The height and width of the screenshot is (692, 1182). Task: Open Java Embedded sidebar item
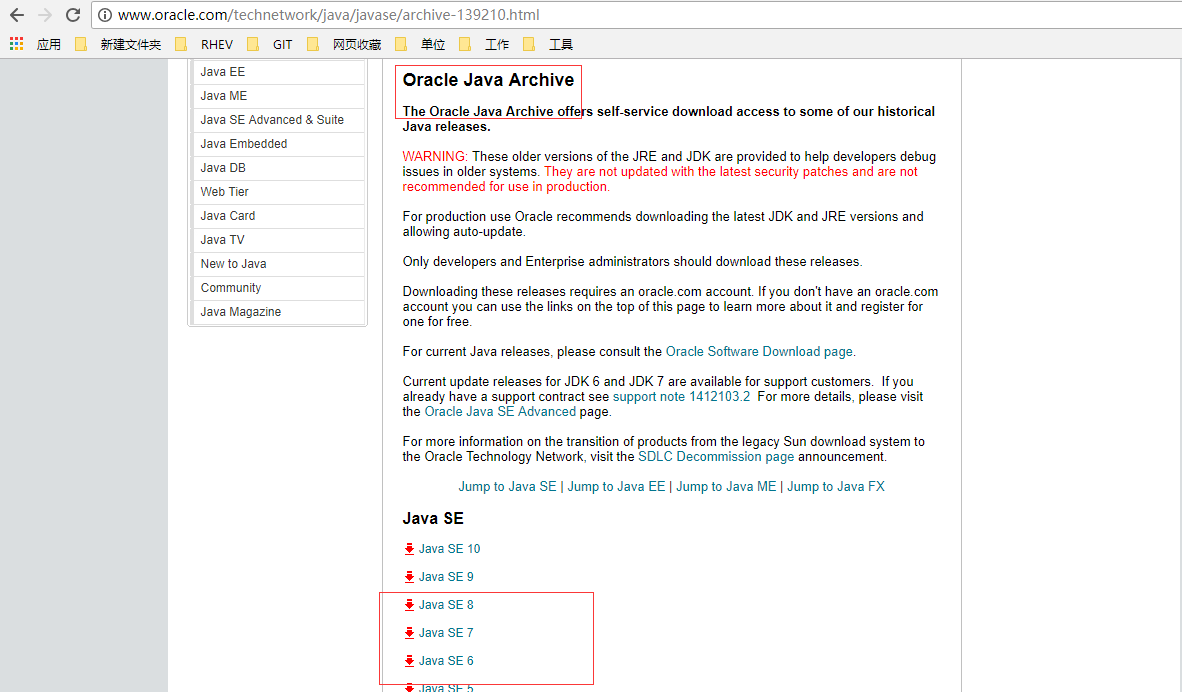coord(279,144)
